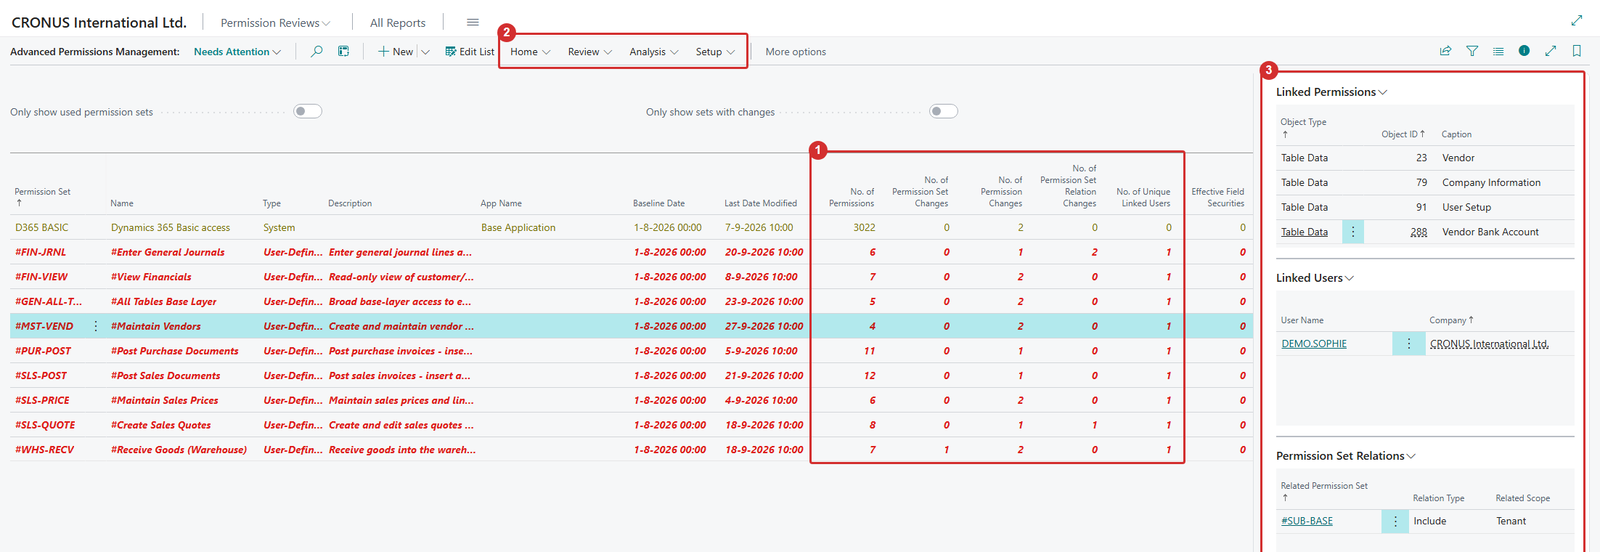This screenshot has height=552, width=1600.
Task: Open the arrow dropdown next to New
Action: tap(425, 52)
